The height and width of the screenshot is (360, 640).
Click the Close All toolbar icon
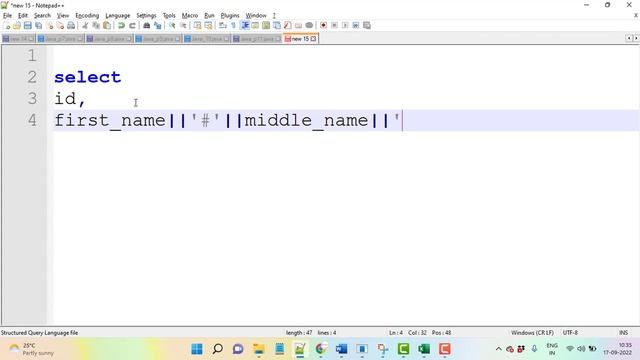pos(60,25)
